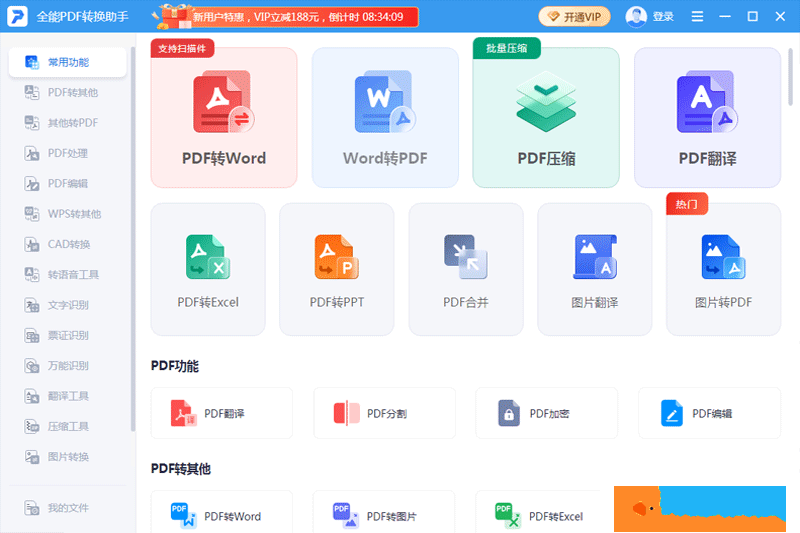
Task: Open the 常用功能 sidebar section
Action: pyautogui.click(x=67, y=62)
